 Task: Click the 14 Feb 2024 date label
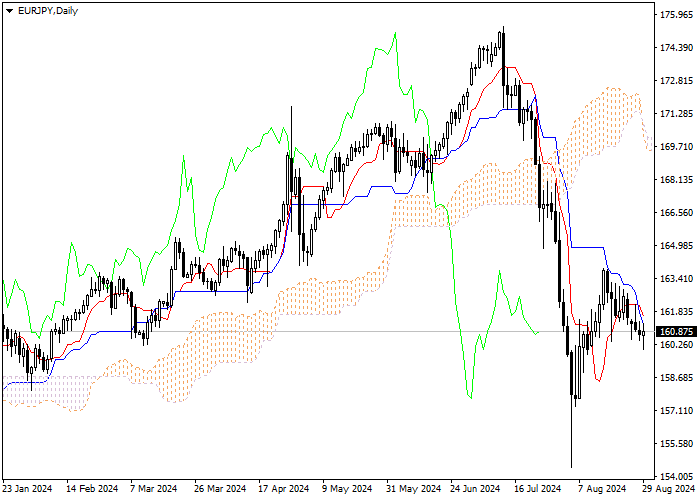92,489
